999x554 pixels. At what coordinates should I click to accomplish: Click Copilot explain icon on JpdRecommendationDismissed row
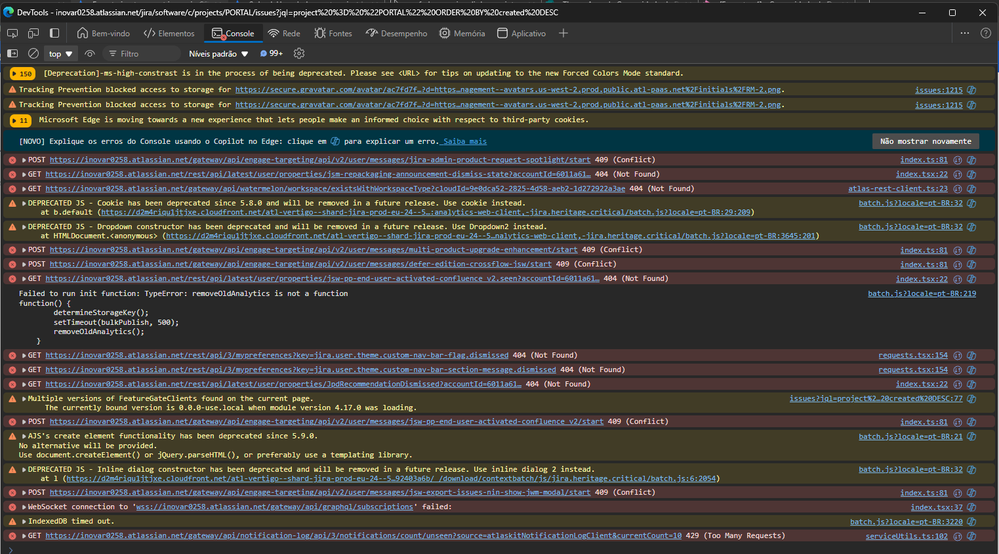972,384
